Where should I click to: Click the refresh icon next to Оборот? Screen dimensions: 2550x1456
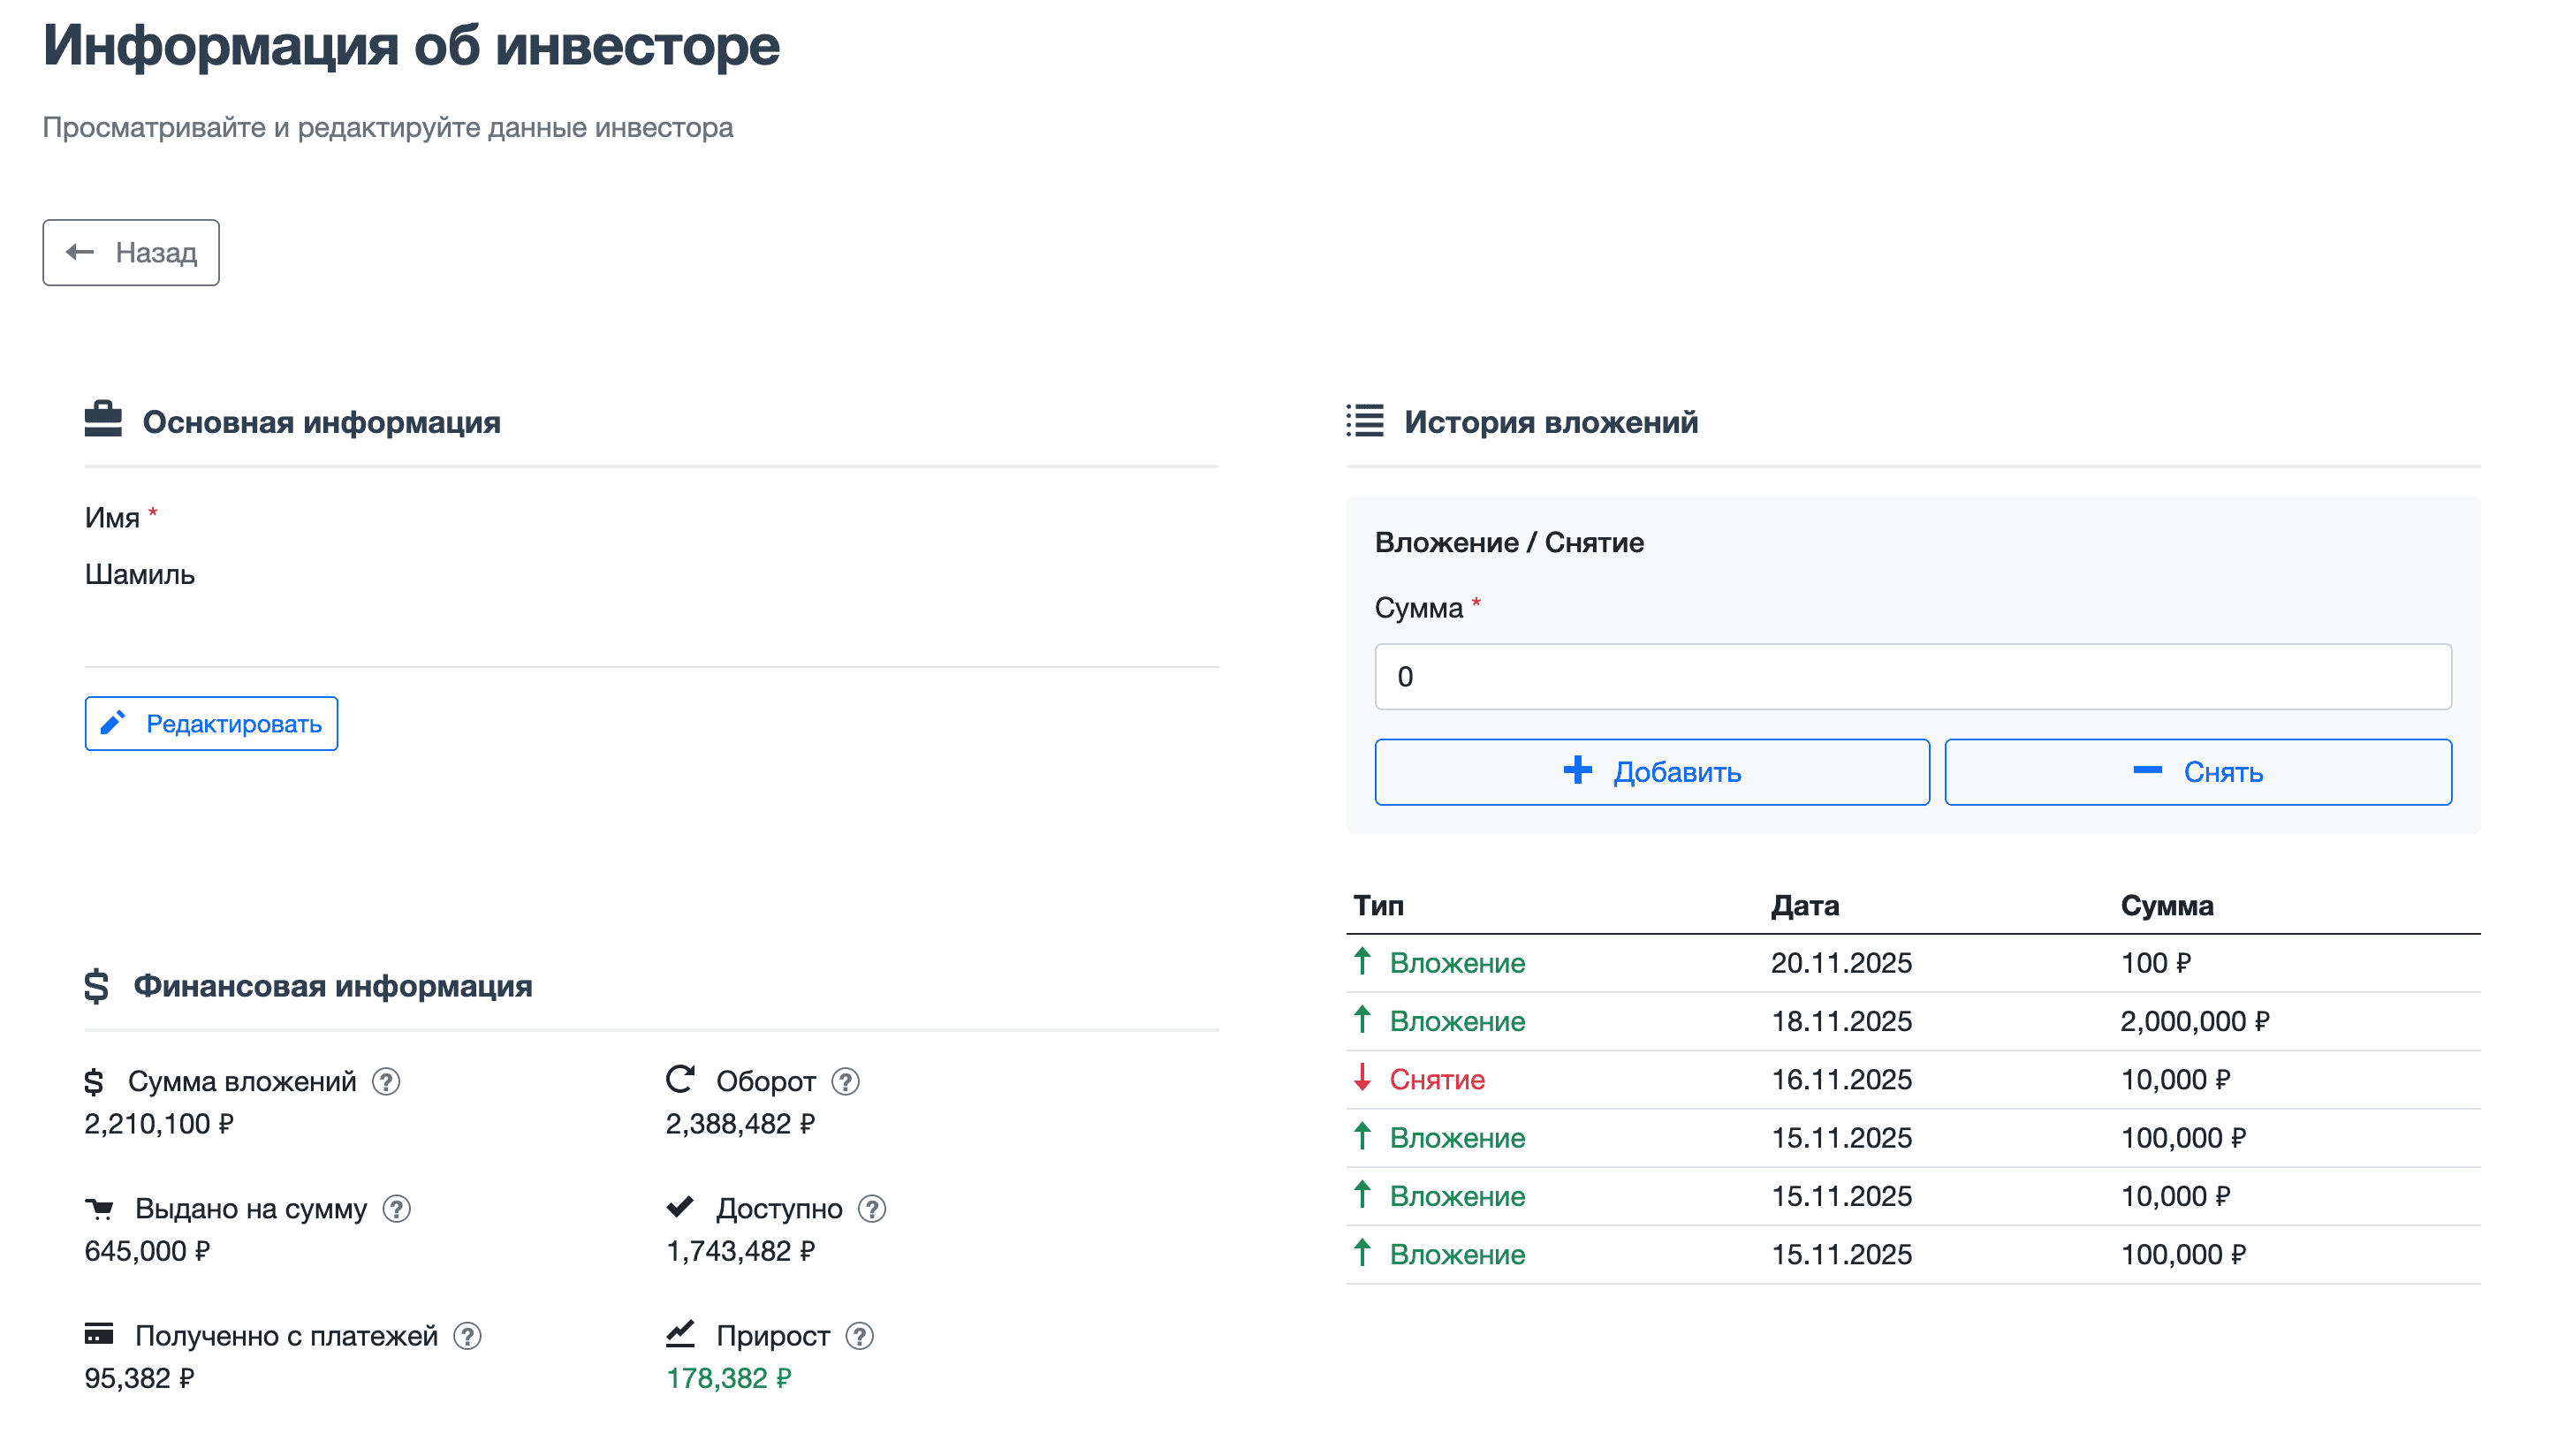coord(681,1079)
